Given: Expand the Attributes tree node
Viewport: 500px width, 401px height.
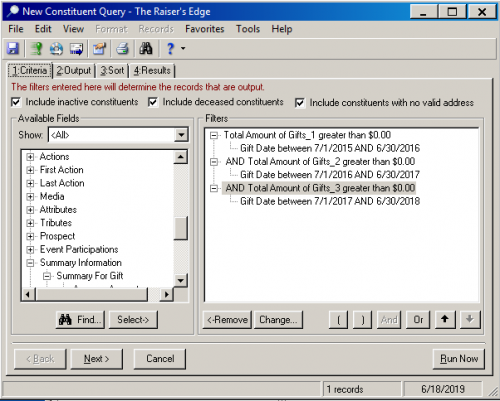Looking at the screenshot, I should point(30,210).
